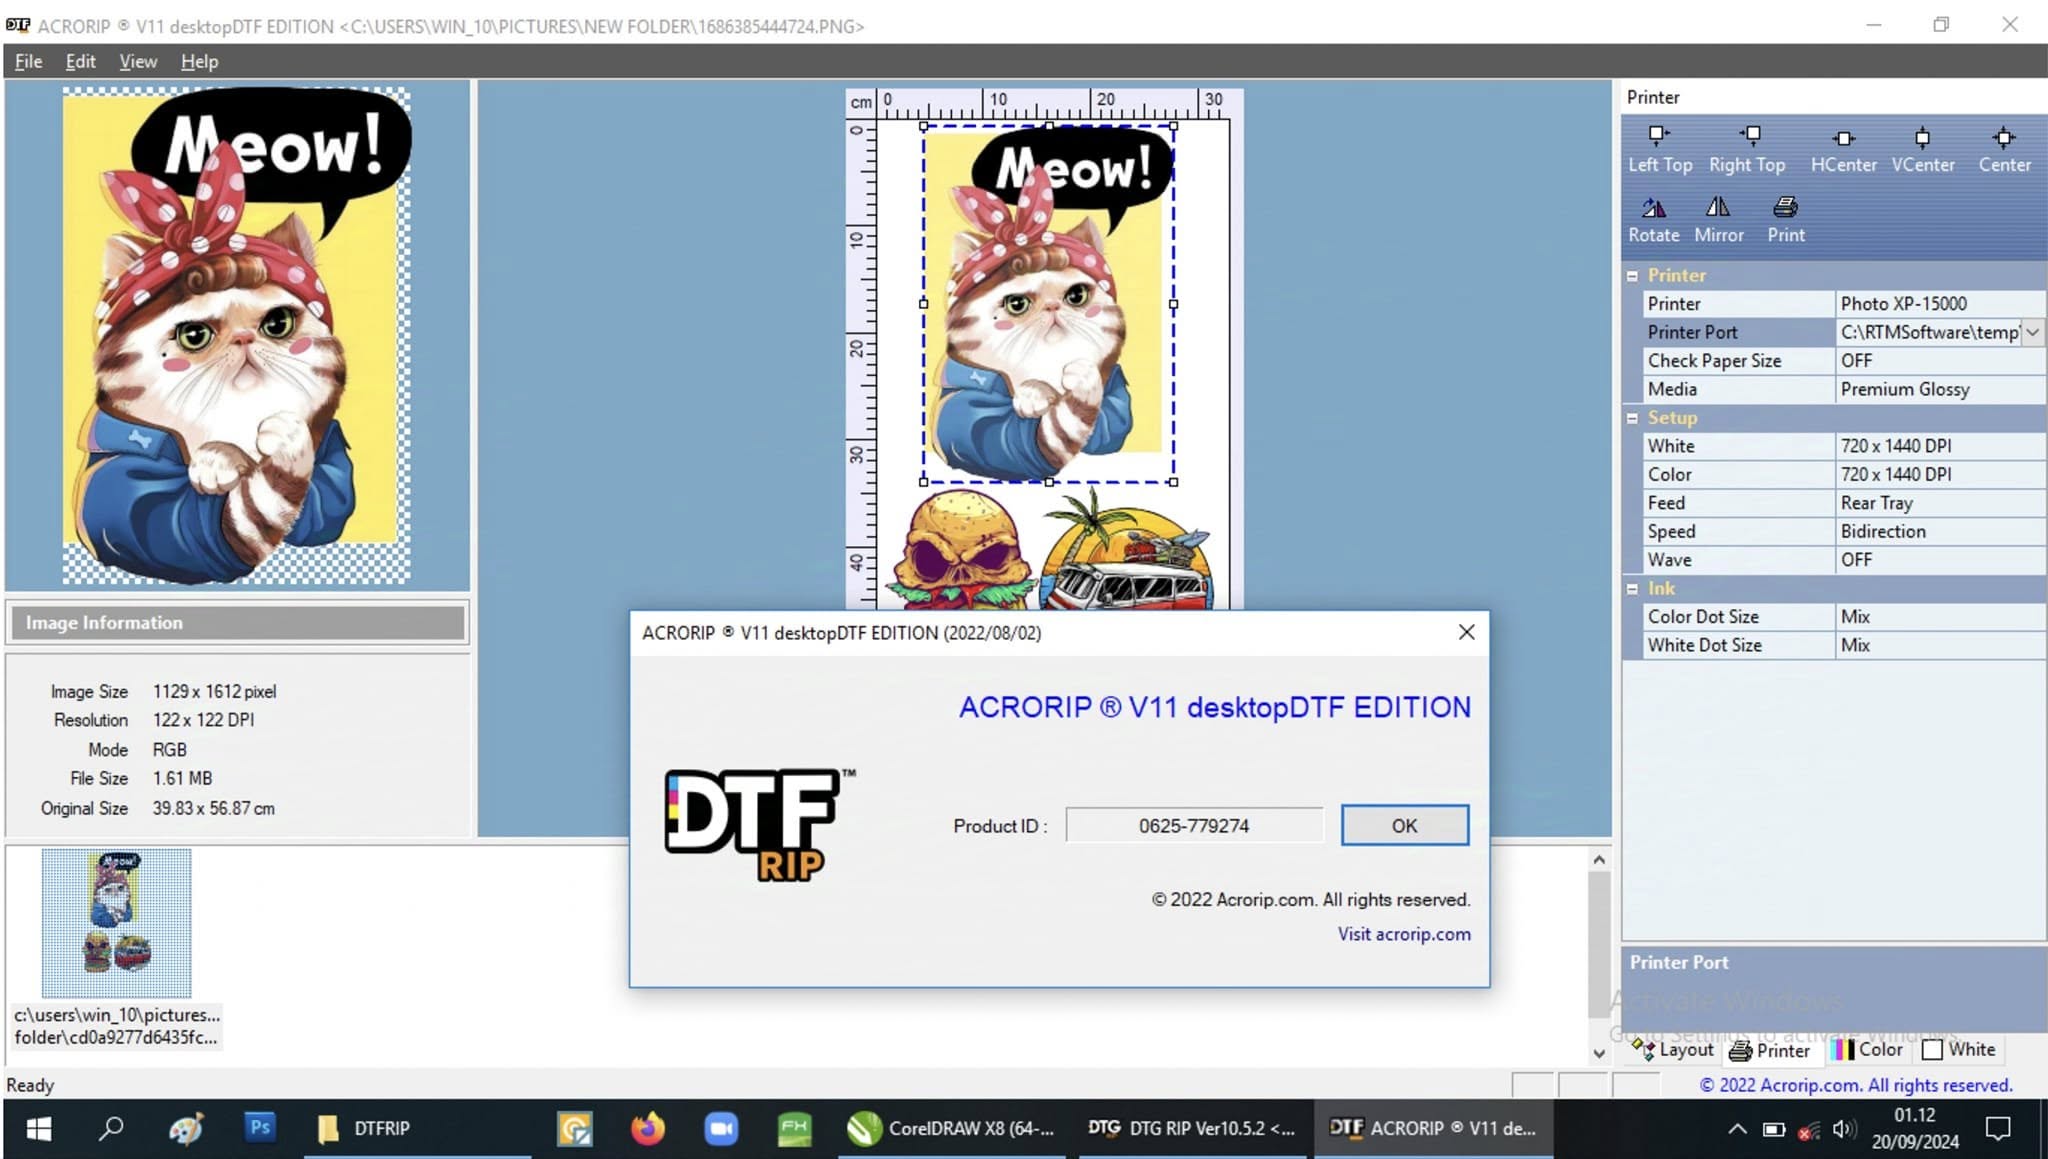Screen dimensions: 2048x1159
Task: Switch to DTG RIP Ver10.5.2 window
Action: click(1192, 1128)
